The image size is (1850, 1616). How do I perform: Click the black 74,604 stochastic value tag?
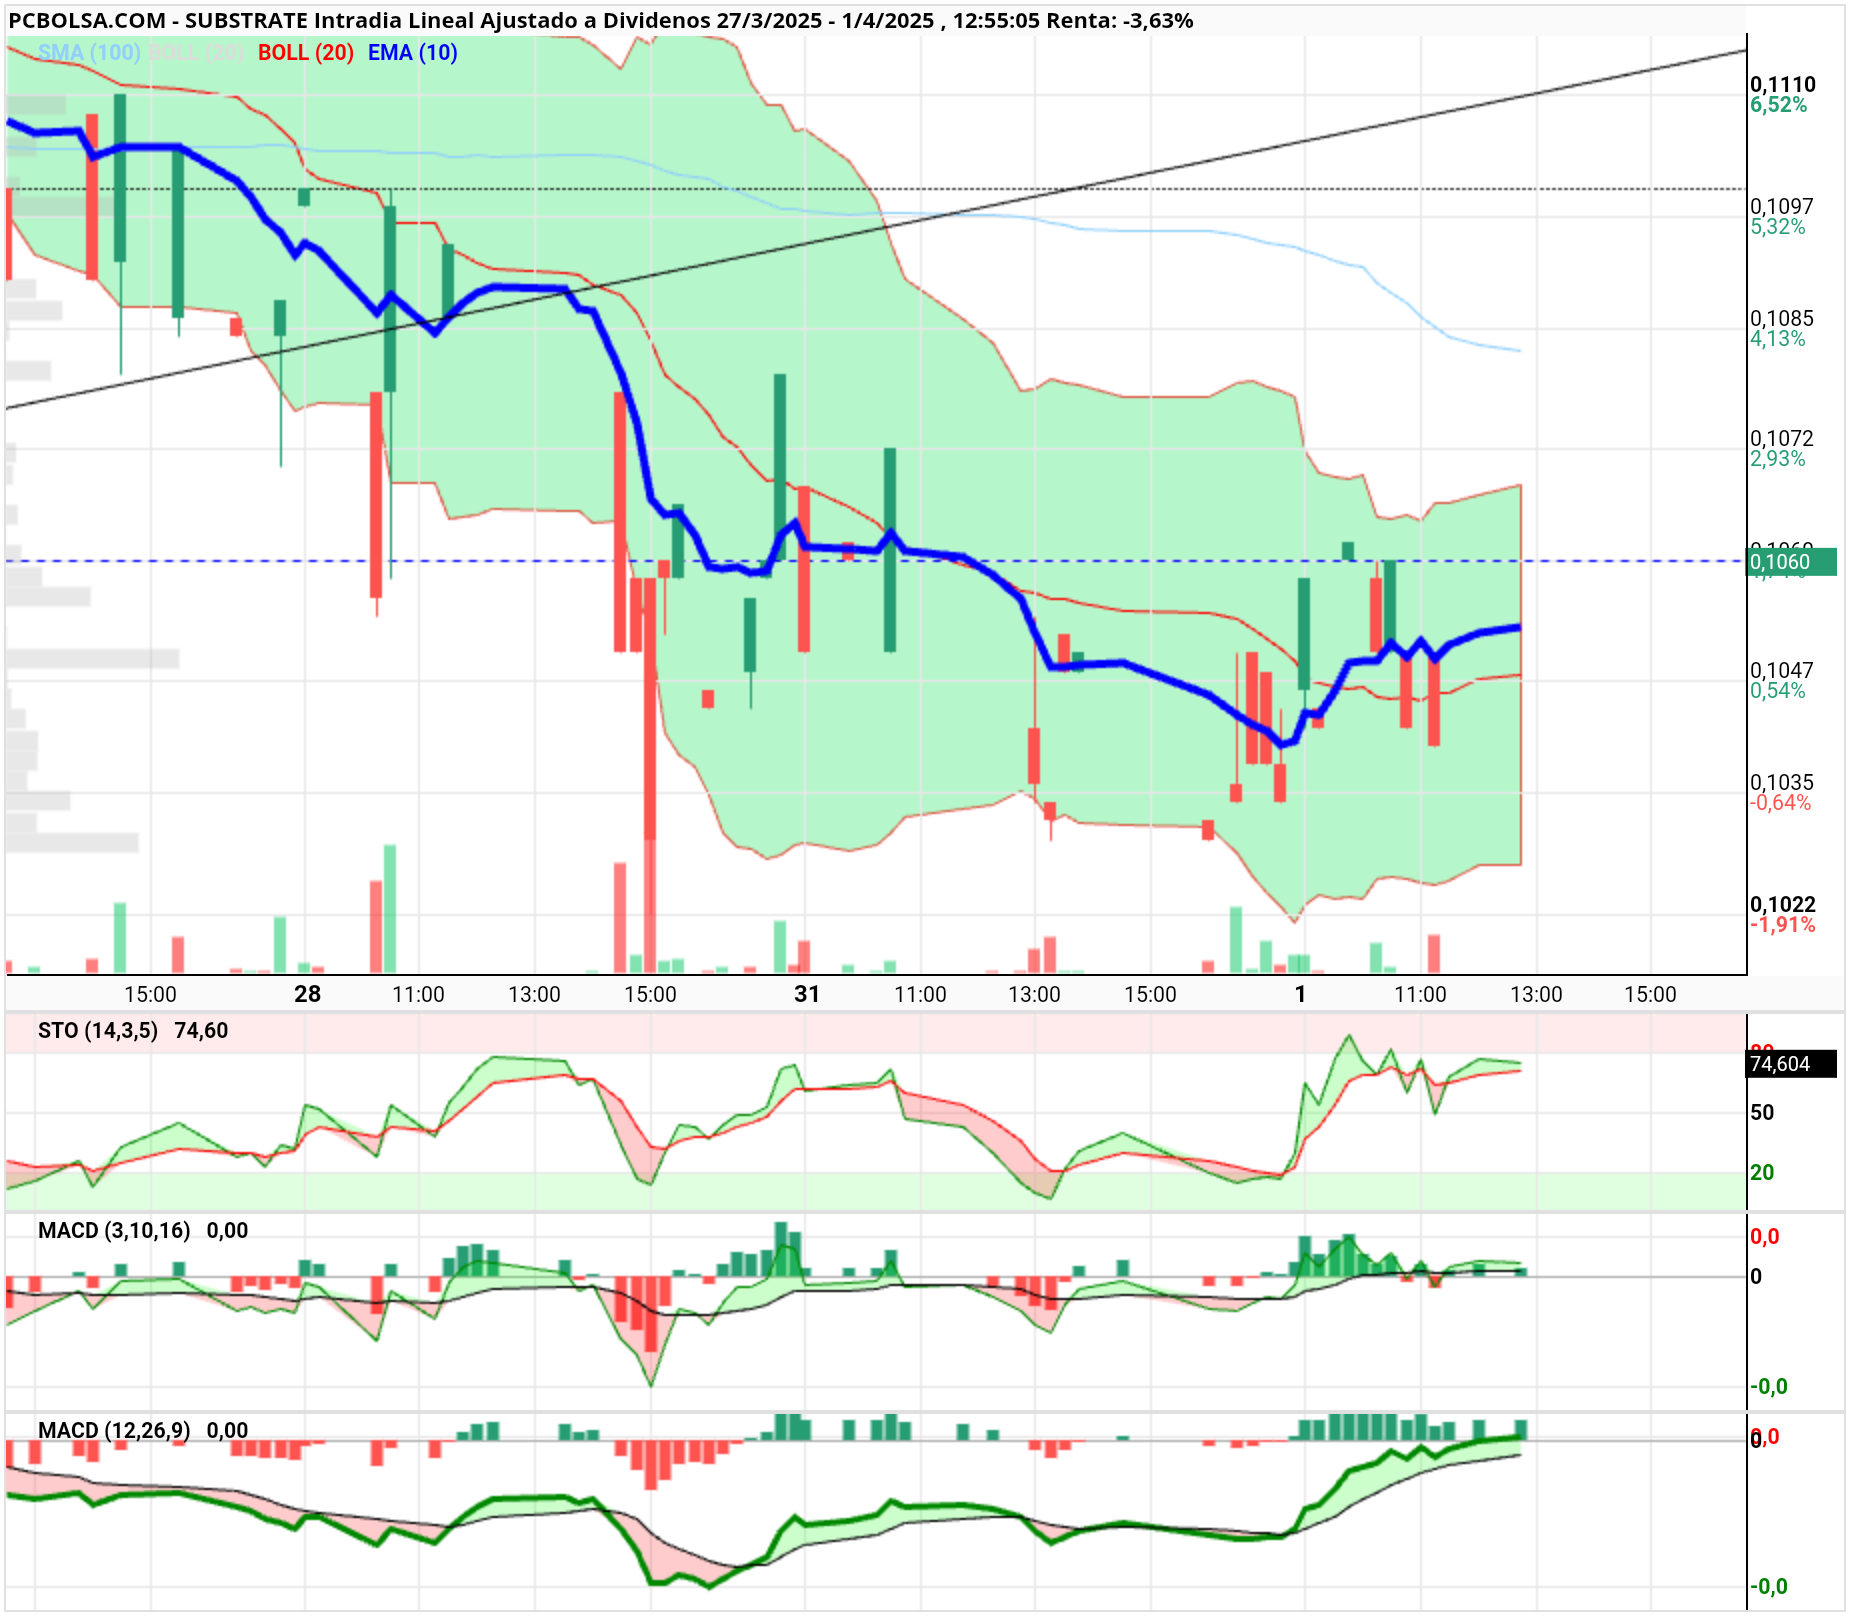[x=1792, y=1064]
